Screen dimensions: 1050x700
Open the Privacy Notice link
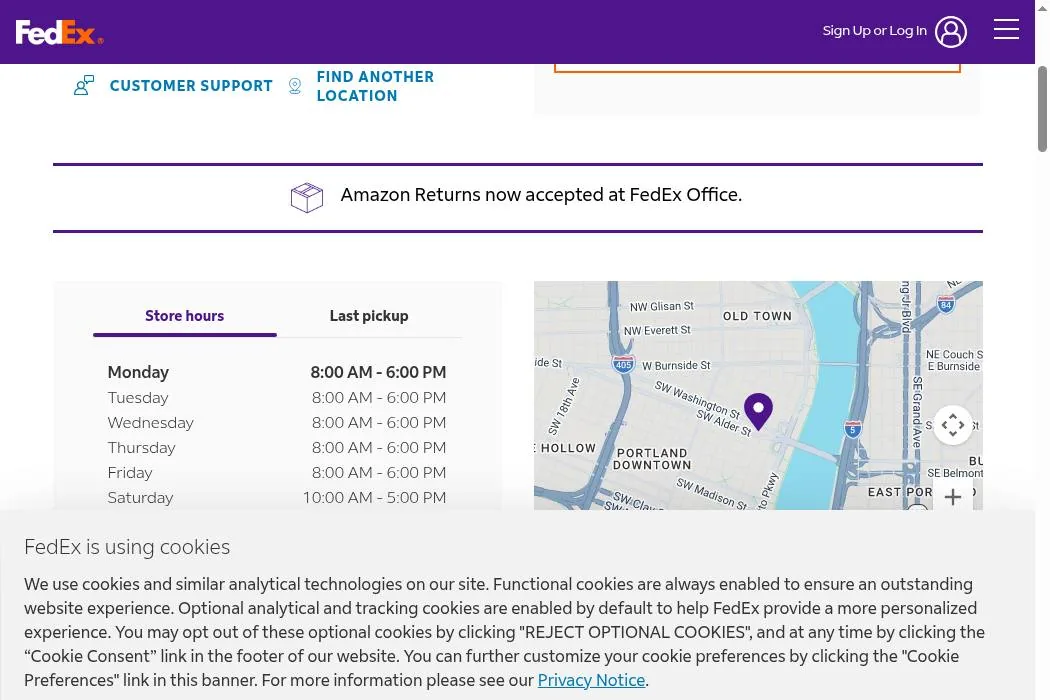click(x=591, y=680)
